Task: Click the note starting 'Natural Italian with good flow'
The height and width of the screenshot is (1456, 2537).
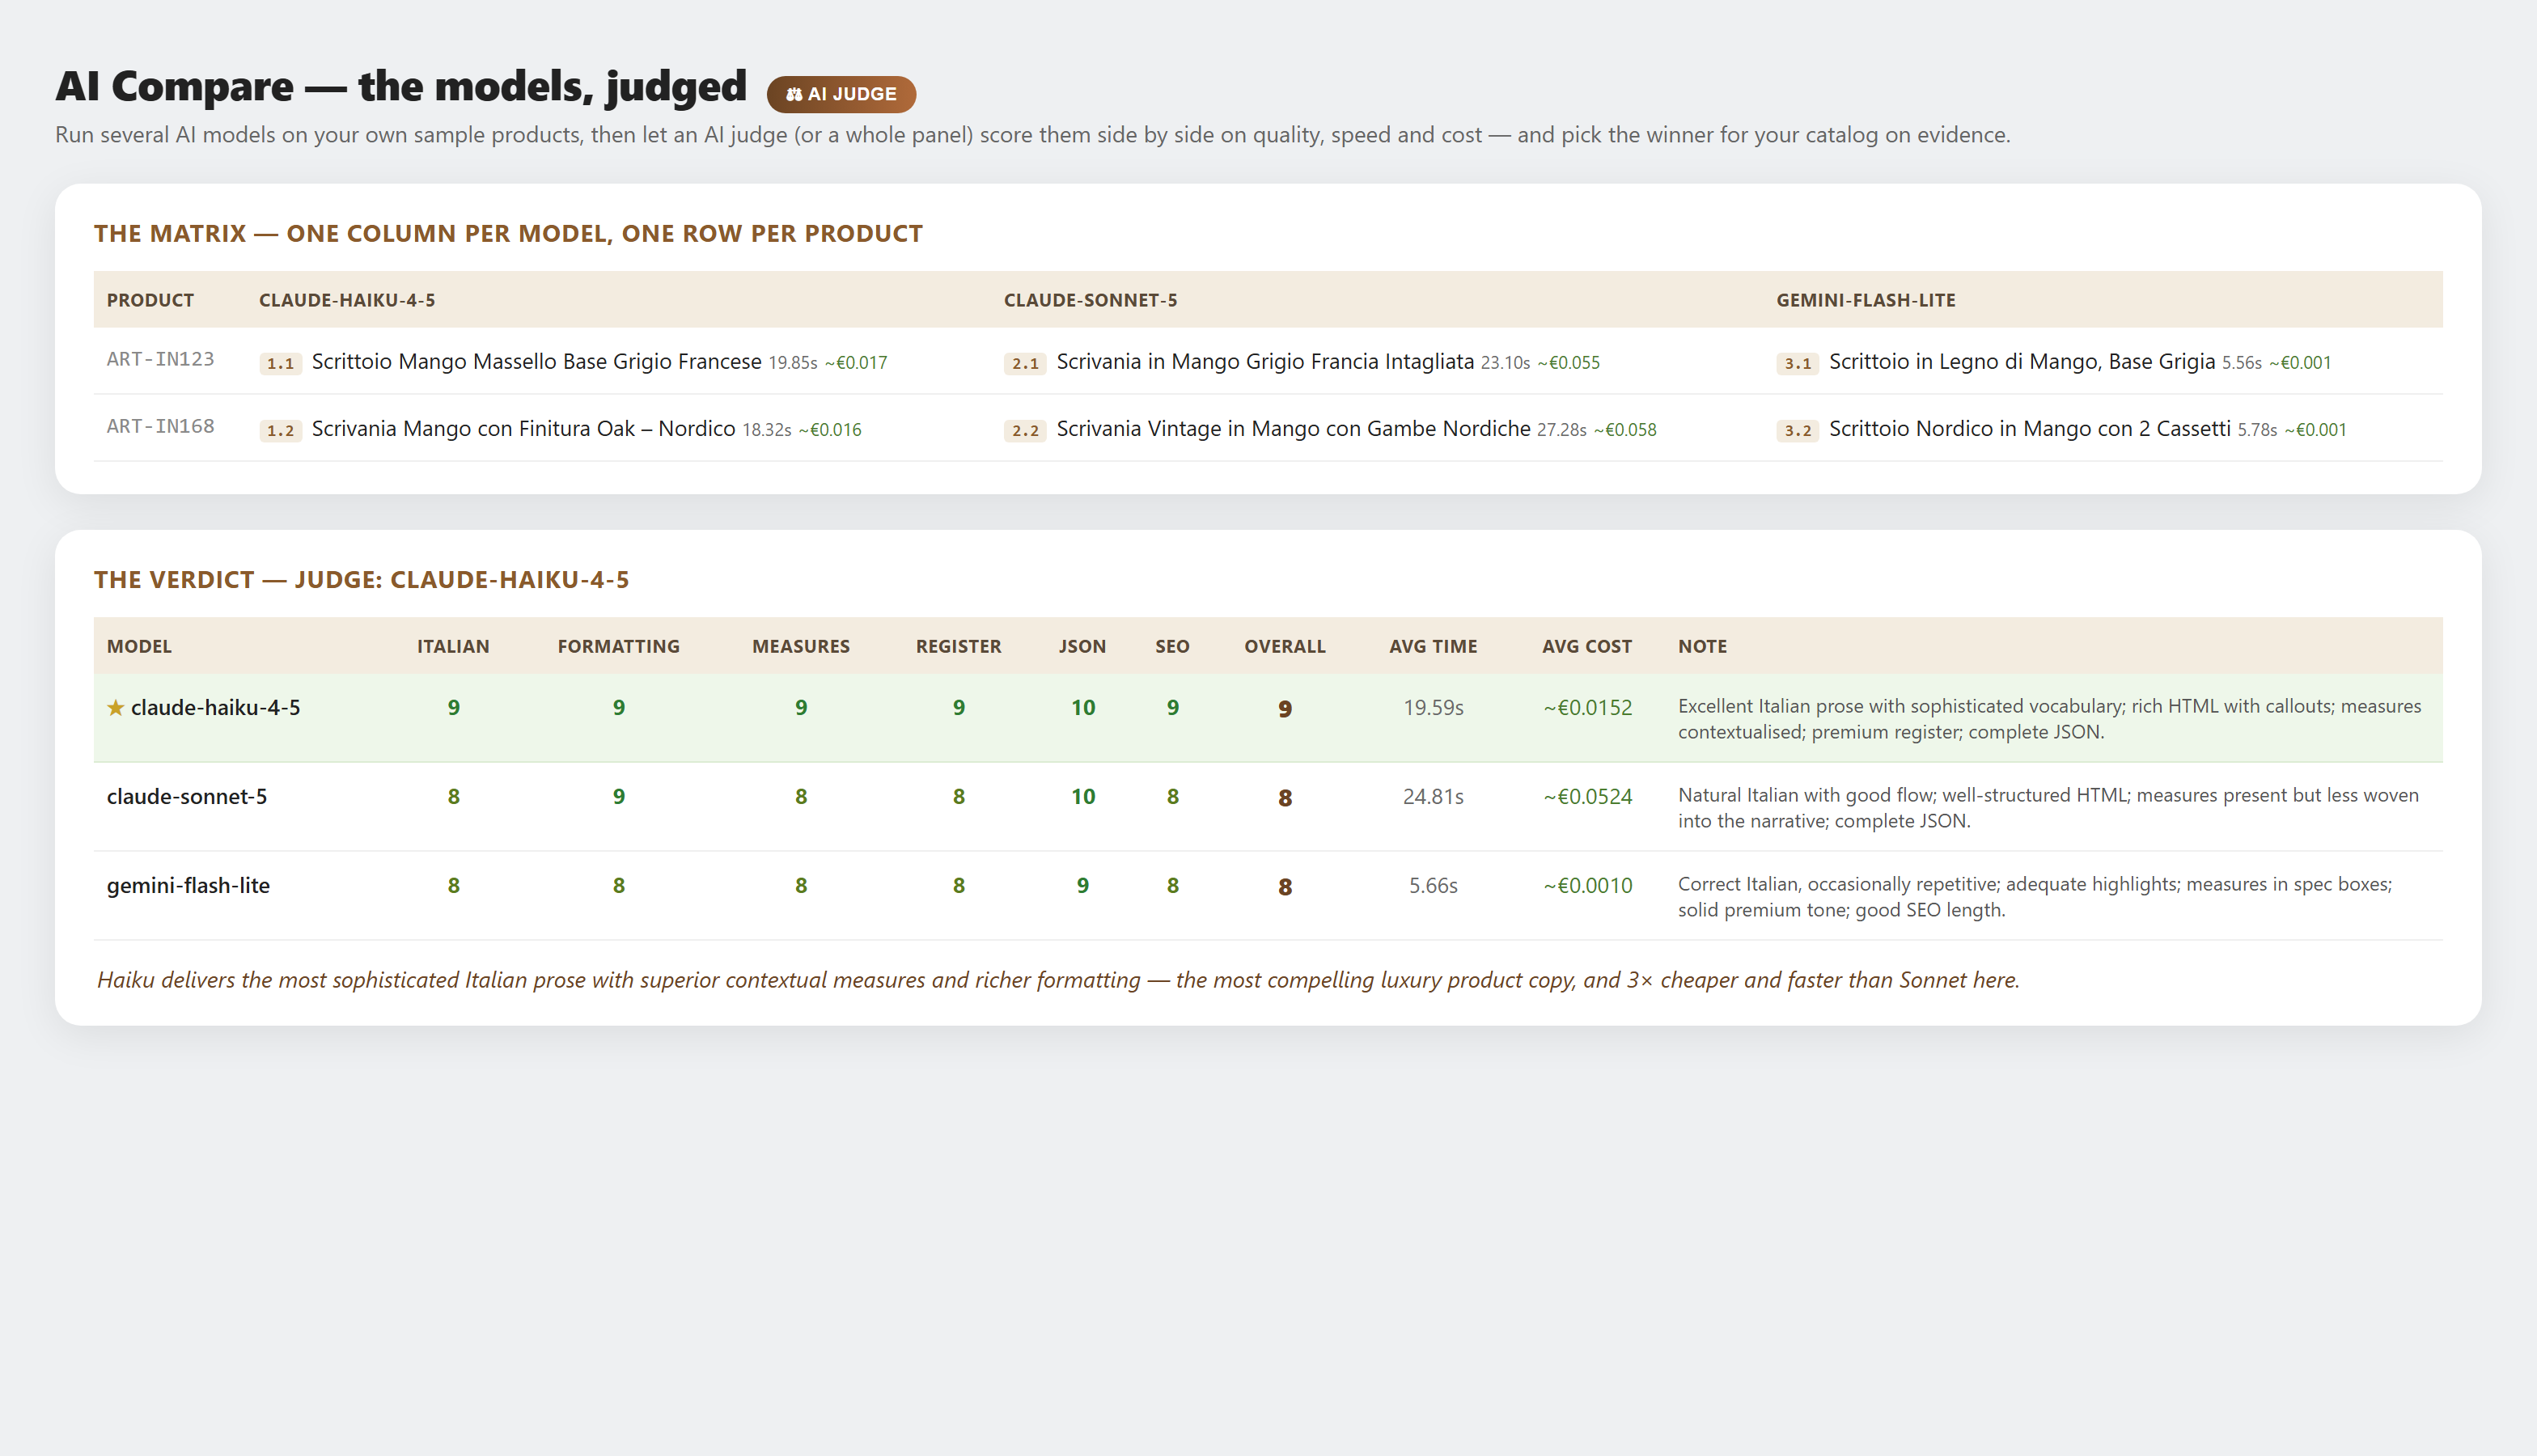Action: click(x=2048, y=808)
